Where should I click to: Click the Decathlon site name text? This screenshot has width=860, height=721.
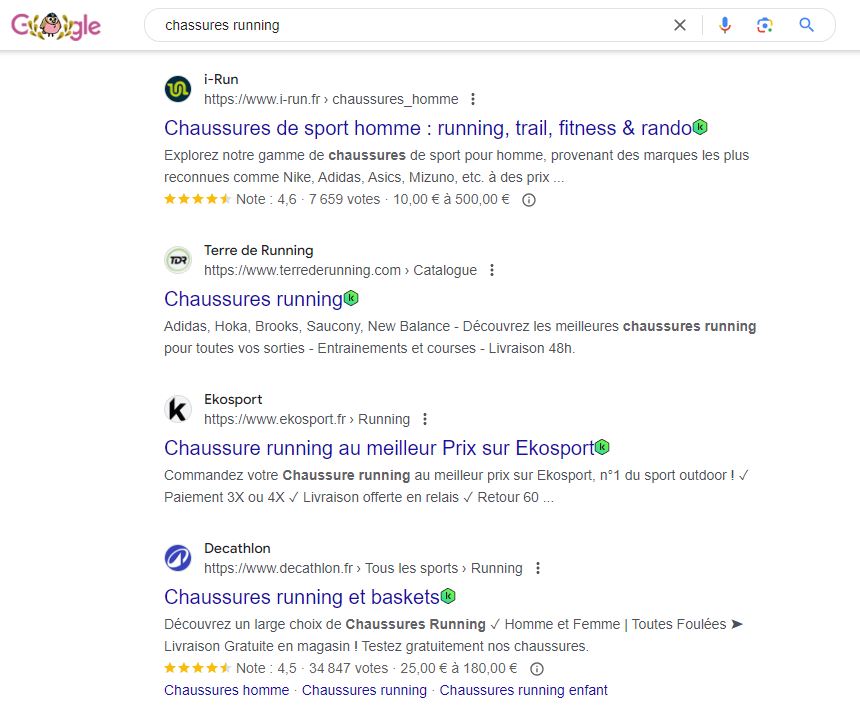point(237,549)
